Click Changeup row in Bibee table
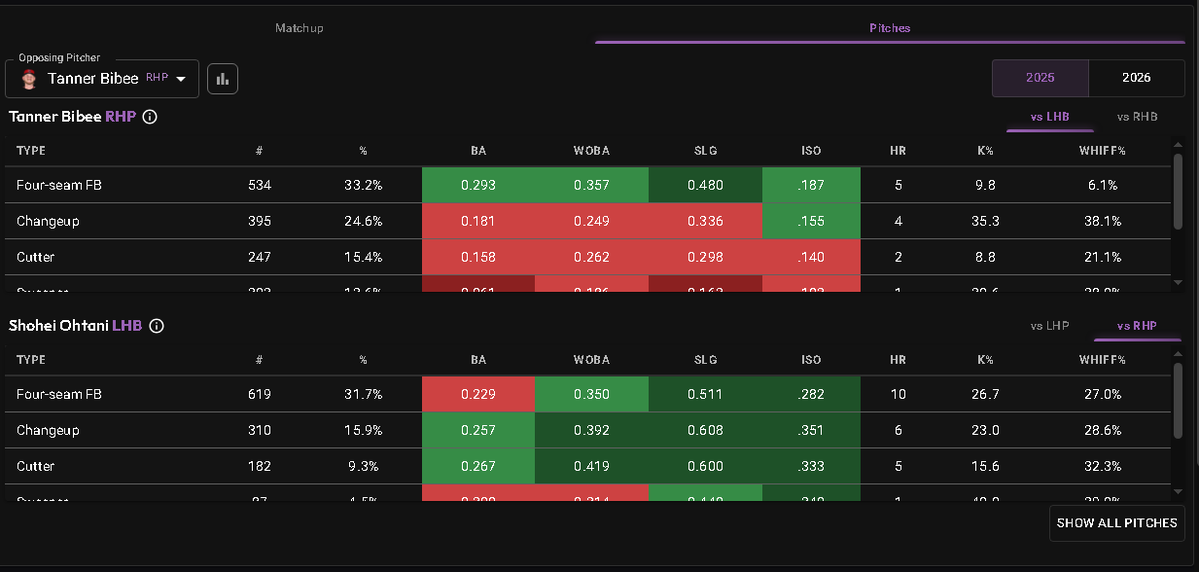The image size is (1199, 572). coord(588,221)
